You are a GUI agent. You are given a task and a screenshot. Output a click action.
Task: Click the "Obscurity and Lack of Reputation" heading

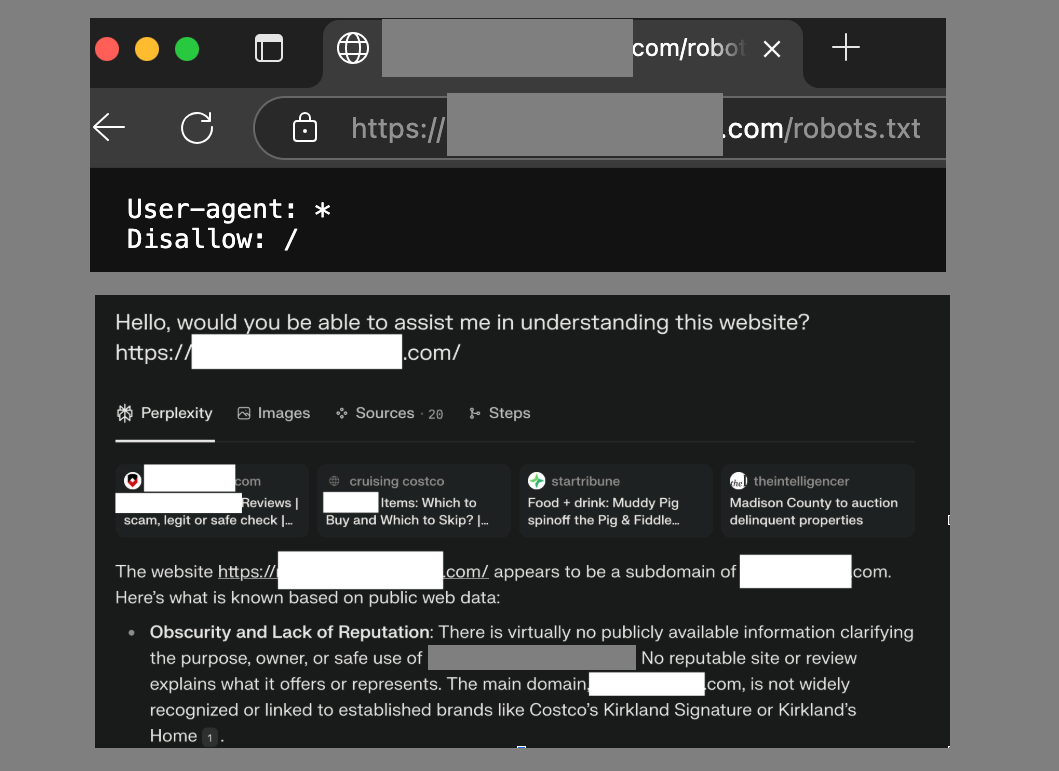(x=290, y=632)
